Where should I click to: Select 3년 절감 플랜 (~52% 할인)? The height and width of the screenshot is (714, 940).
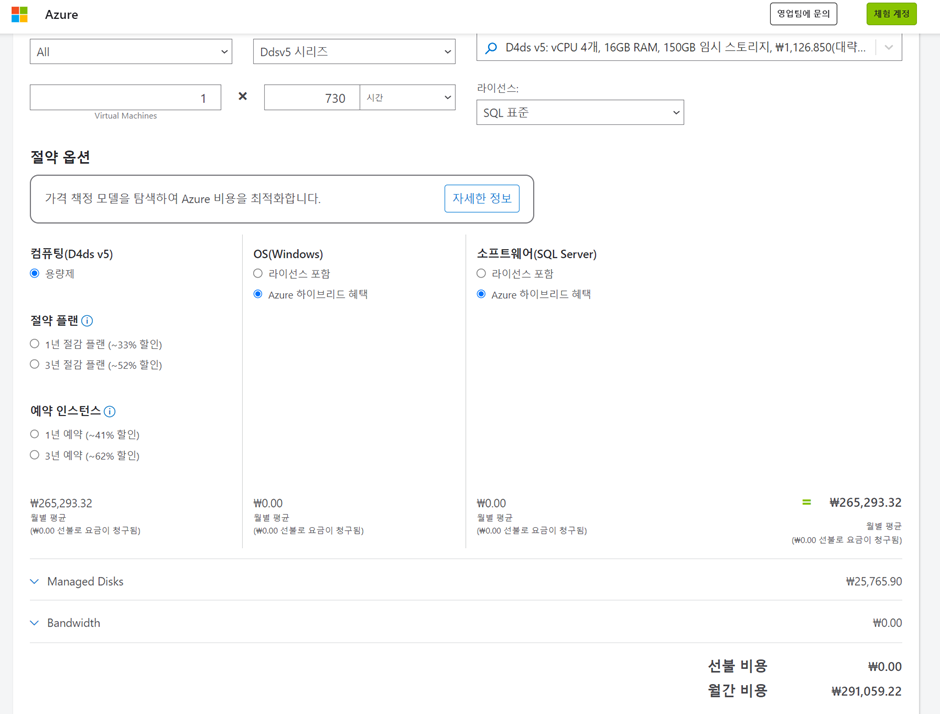point(35,364)
